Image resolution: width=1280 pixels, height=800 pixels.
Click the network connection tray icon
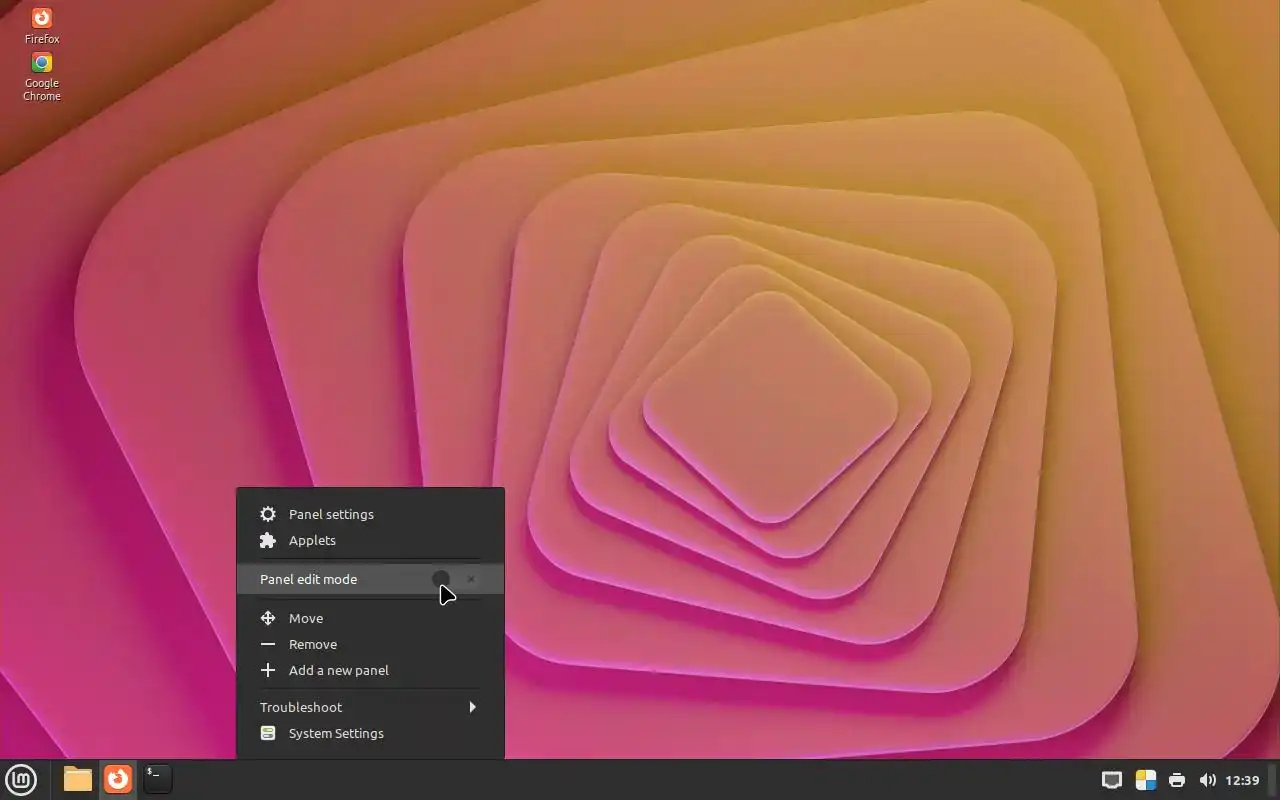point(1112,780)
